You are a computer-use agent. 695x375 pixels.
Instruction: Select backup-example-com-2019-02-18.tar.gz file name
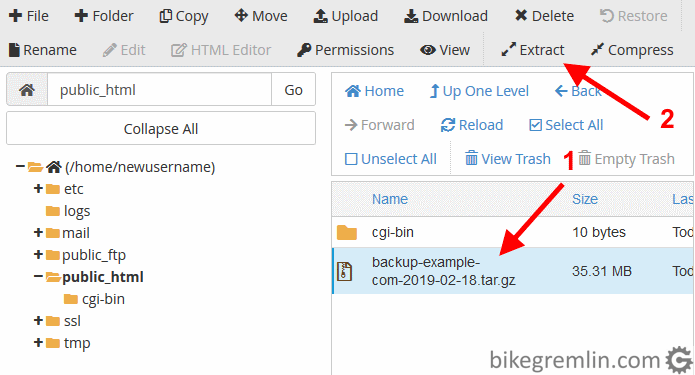coord(444,271)
